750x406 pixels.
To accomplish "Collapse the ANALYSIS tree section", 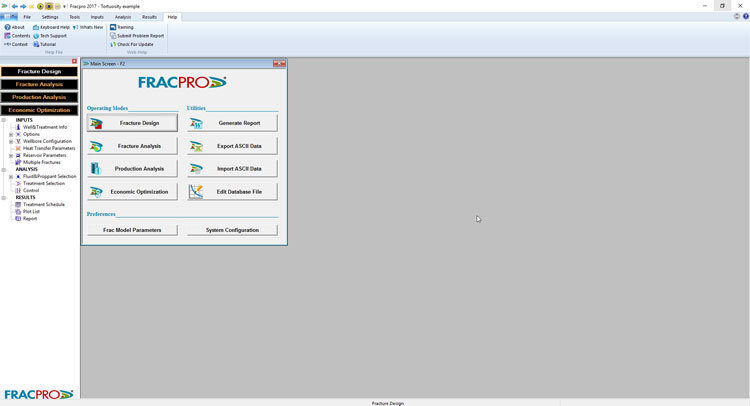I will click(x=4, y=169).
